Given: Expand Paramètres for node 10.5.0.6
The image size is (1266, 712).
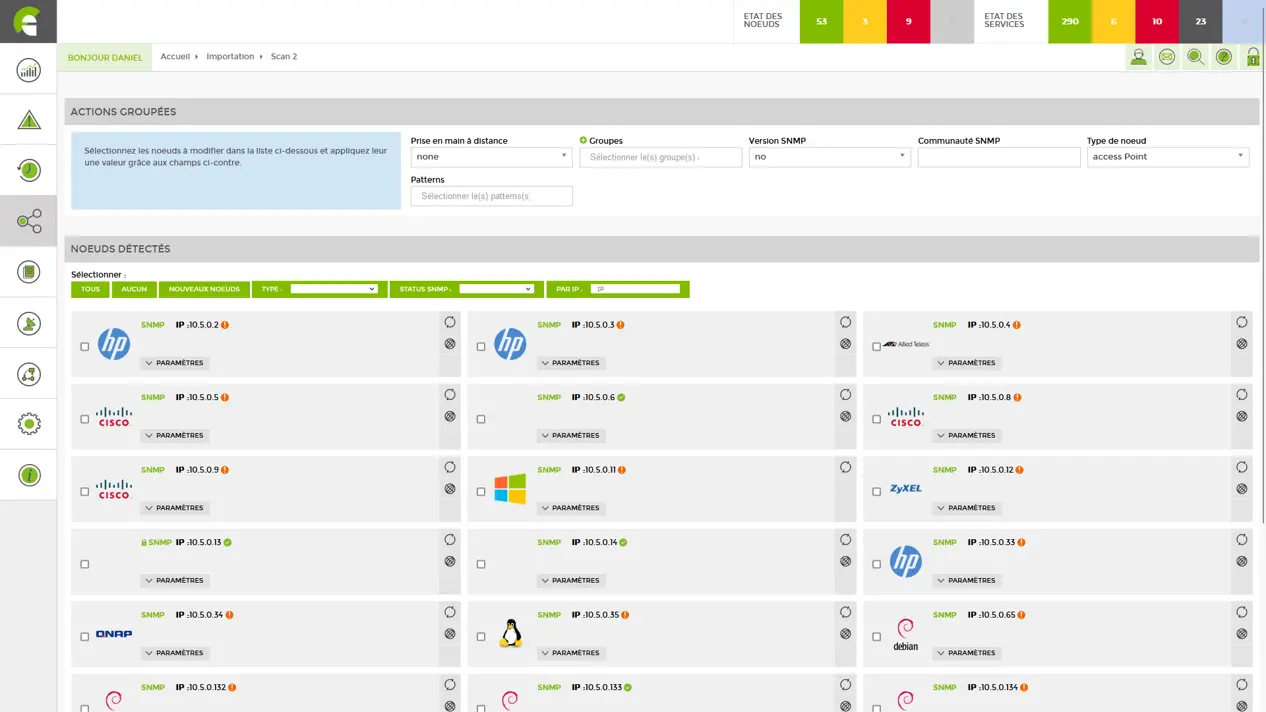Looking at the screenshot, I should pyautogui.click(x=571, y=435).
